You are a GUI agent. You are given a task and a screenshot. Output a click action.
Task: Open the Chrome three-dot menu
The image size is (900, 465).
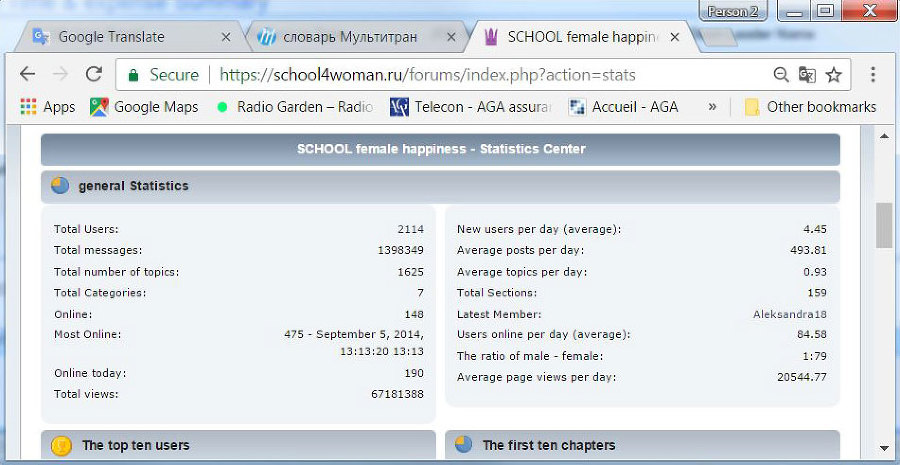(x=873, y=75)
